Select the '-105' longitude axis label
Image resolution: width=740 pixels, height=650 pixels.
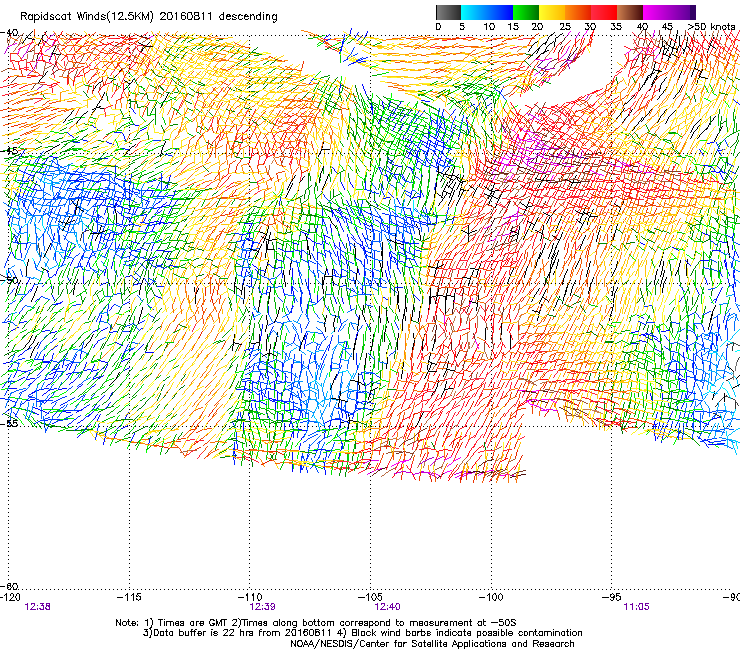(370, 597)
